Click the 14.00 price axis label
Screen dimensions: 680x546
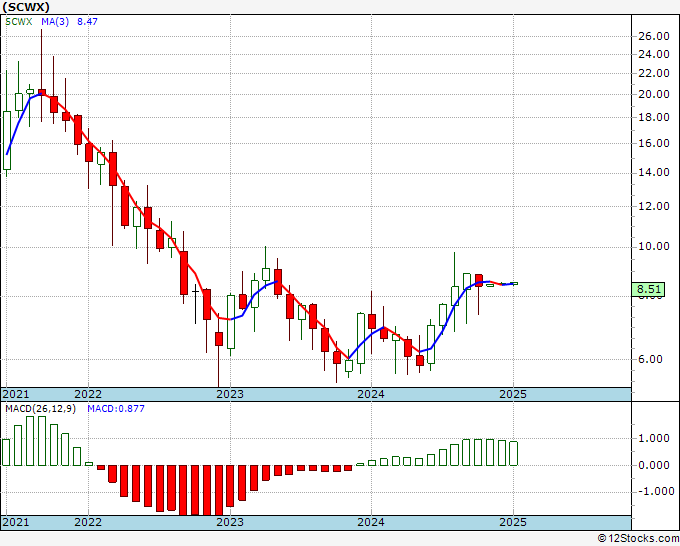[x=654, y=172]
